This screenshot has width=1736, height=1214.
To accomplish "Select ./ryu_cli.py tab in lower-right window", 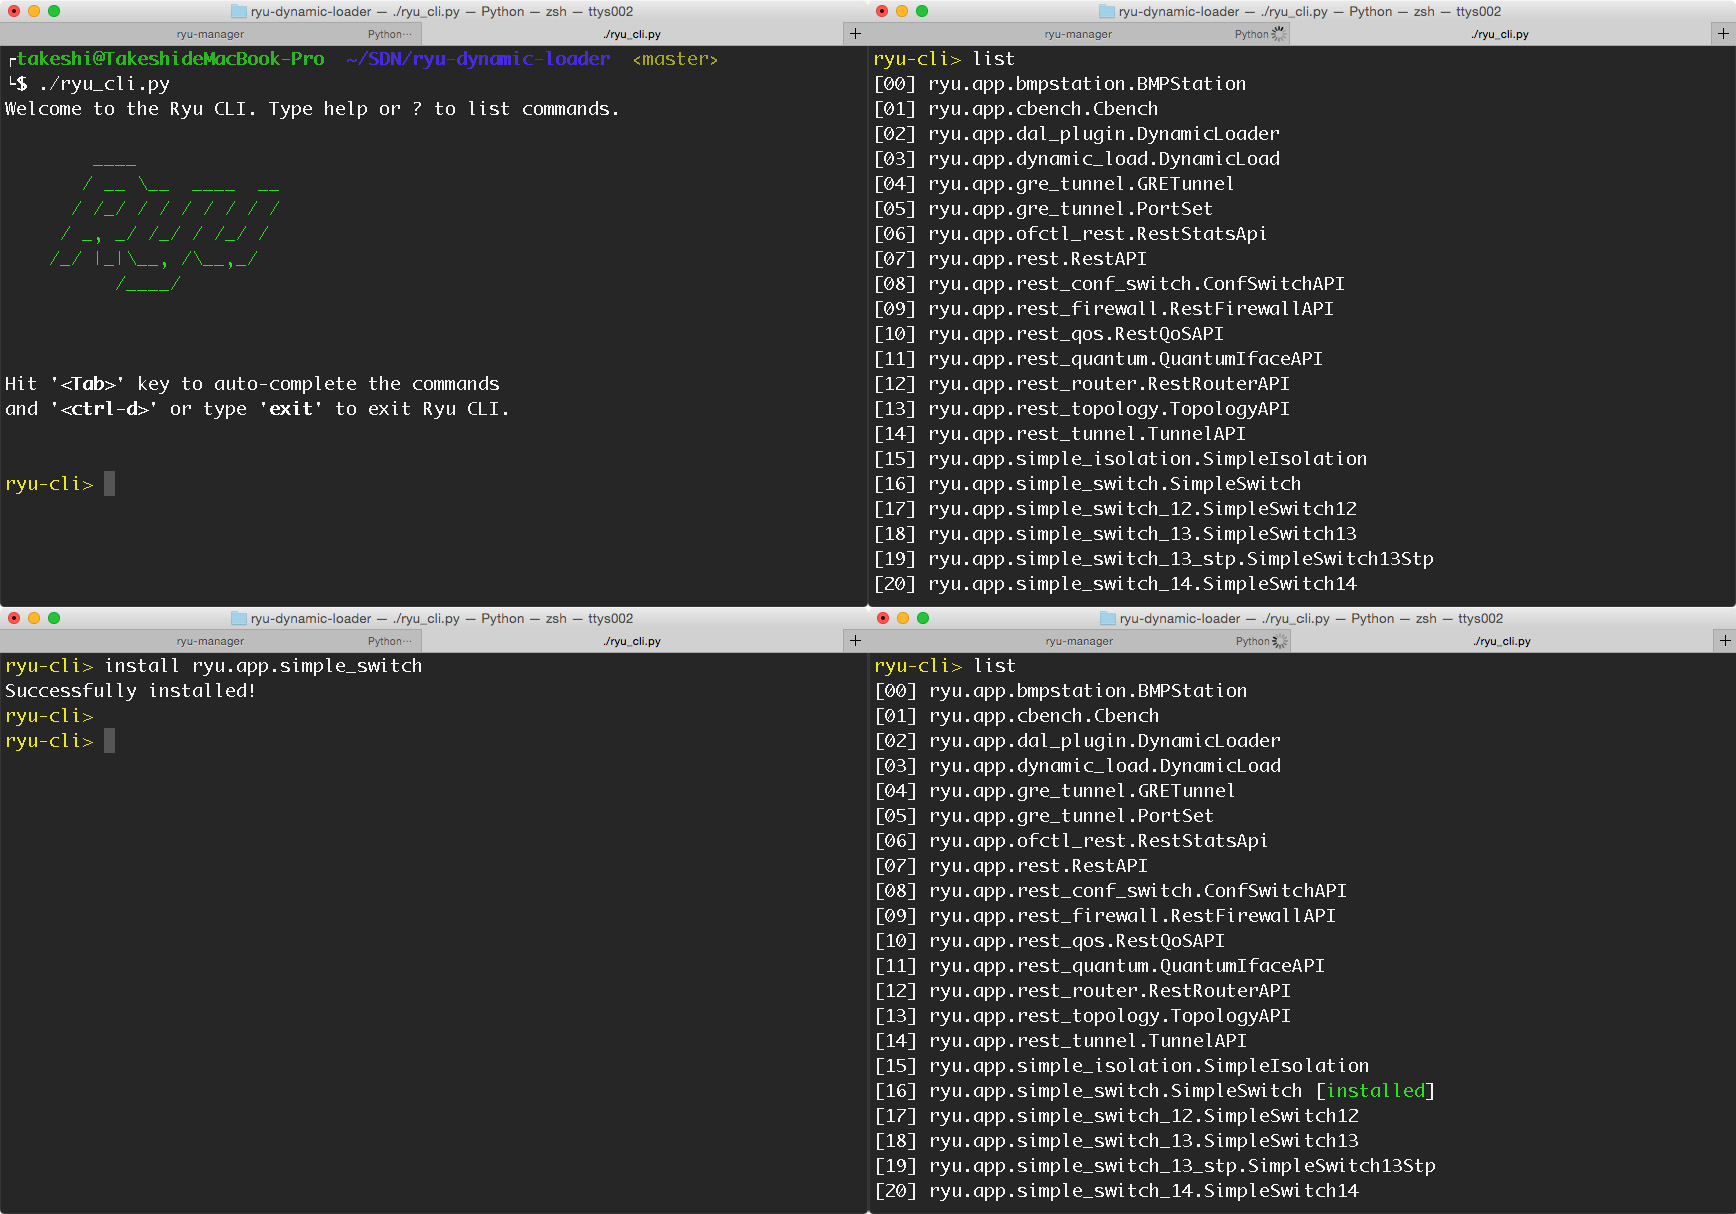I will pos(1501,641).
